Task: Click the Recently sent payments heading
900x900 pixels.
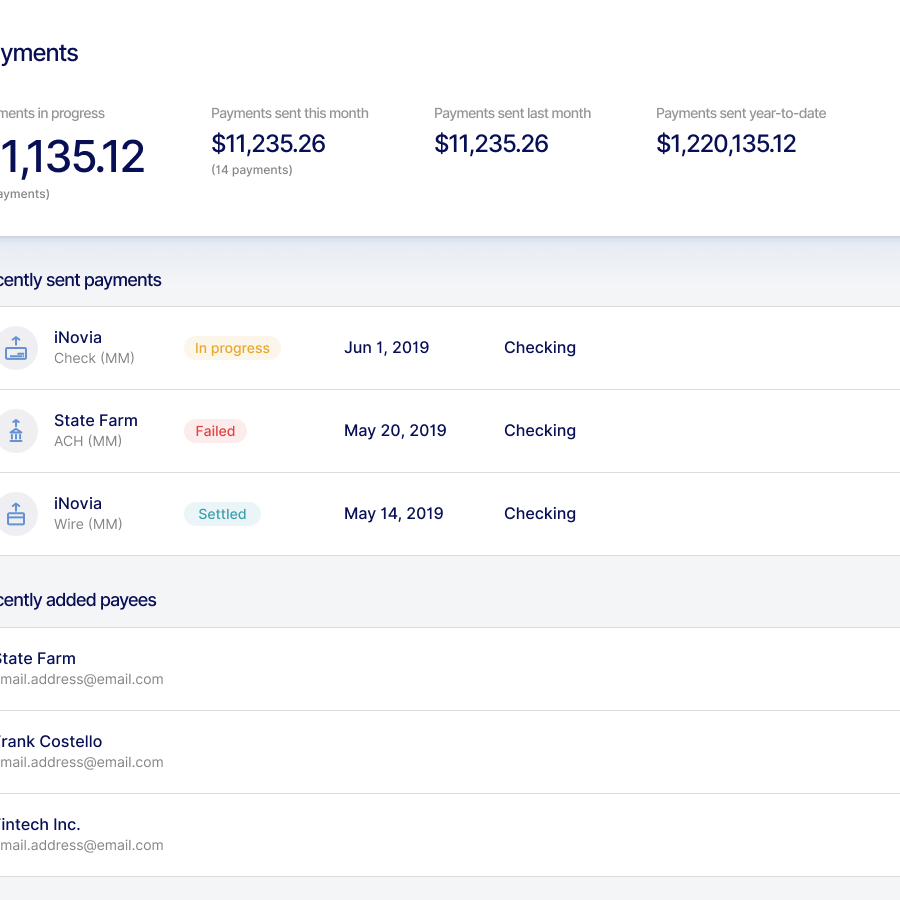Action: [80, 280]
